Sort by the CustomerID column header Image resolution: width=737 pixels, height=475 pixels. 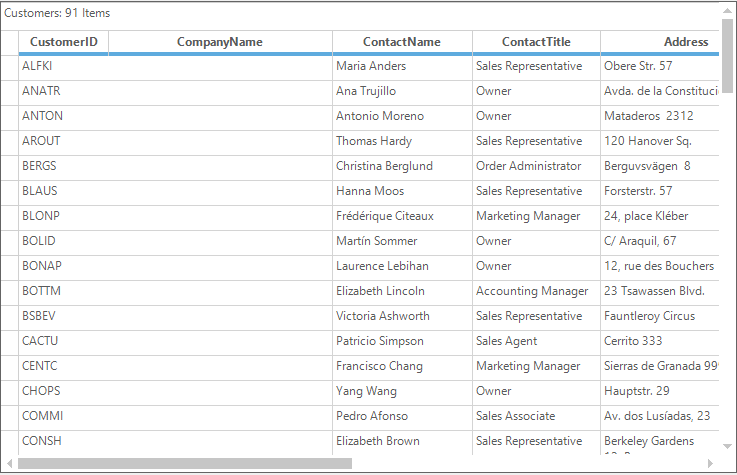click(63, 42)
